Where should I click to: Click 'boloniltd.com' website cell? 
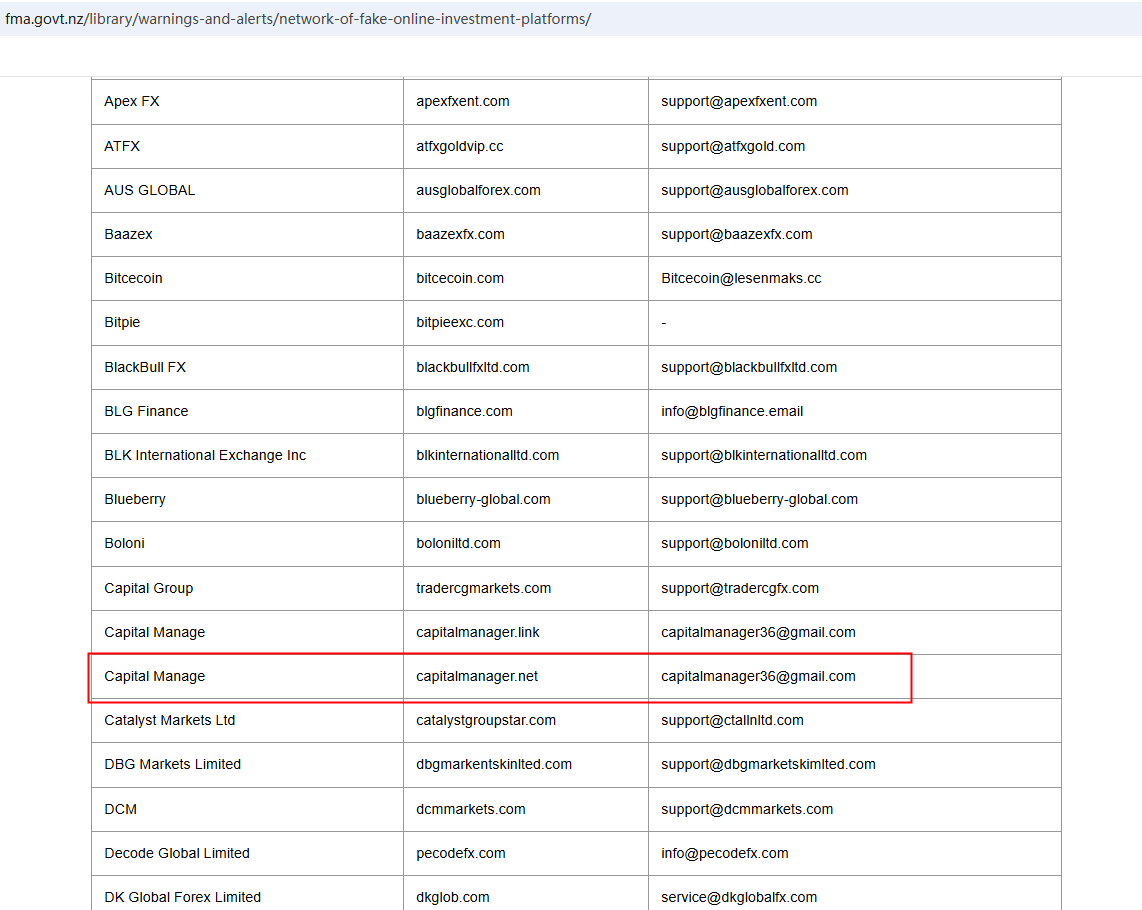coord(526,544)
